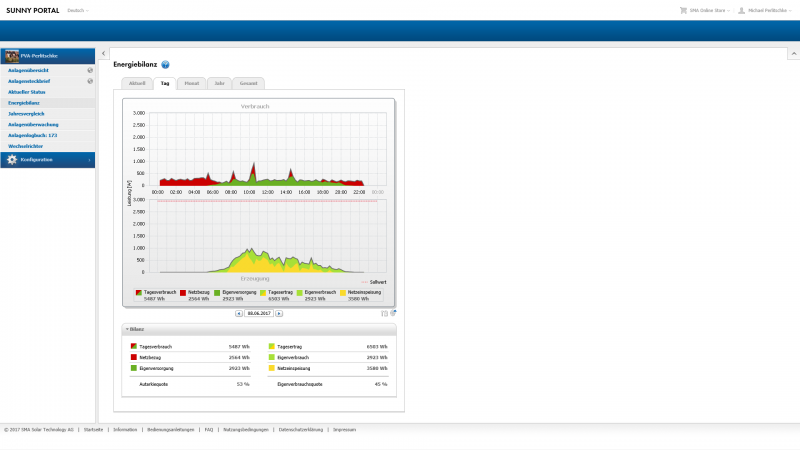Click the PVA Perlitschke plant header

(47, 56)
